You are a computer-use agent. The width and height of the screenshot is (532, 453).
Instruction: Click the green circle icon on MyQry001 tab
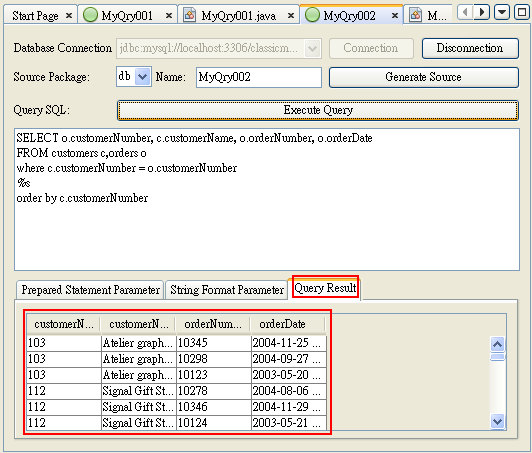coord(90,15)
